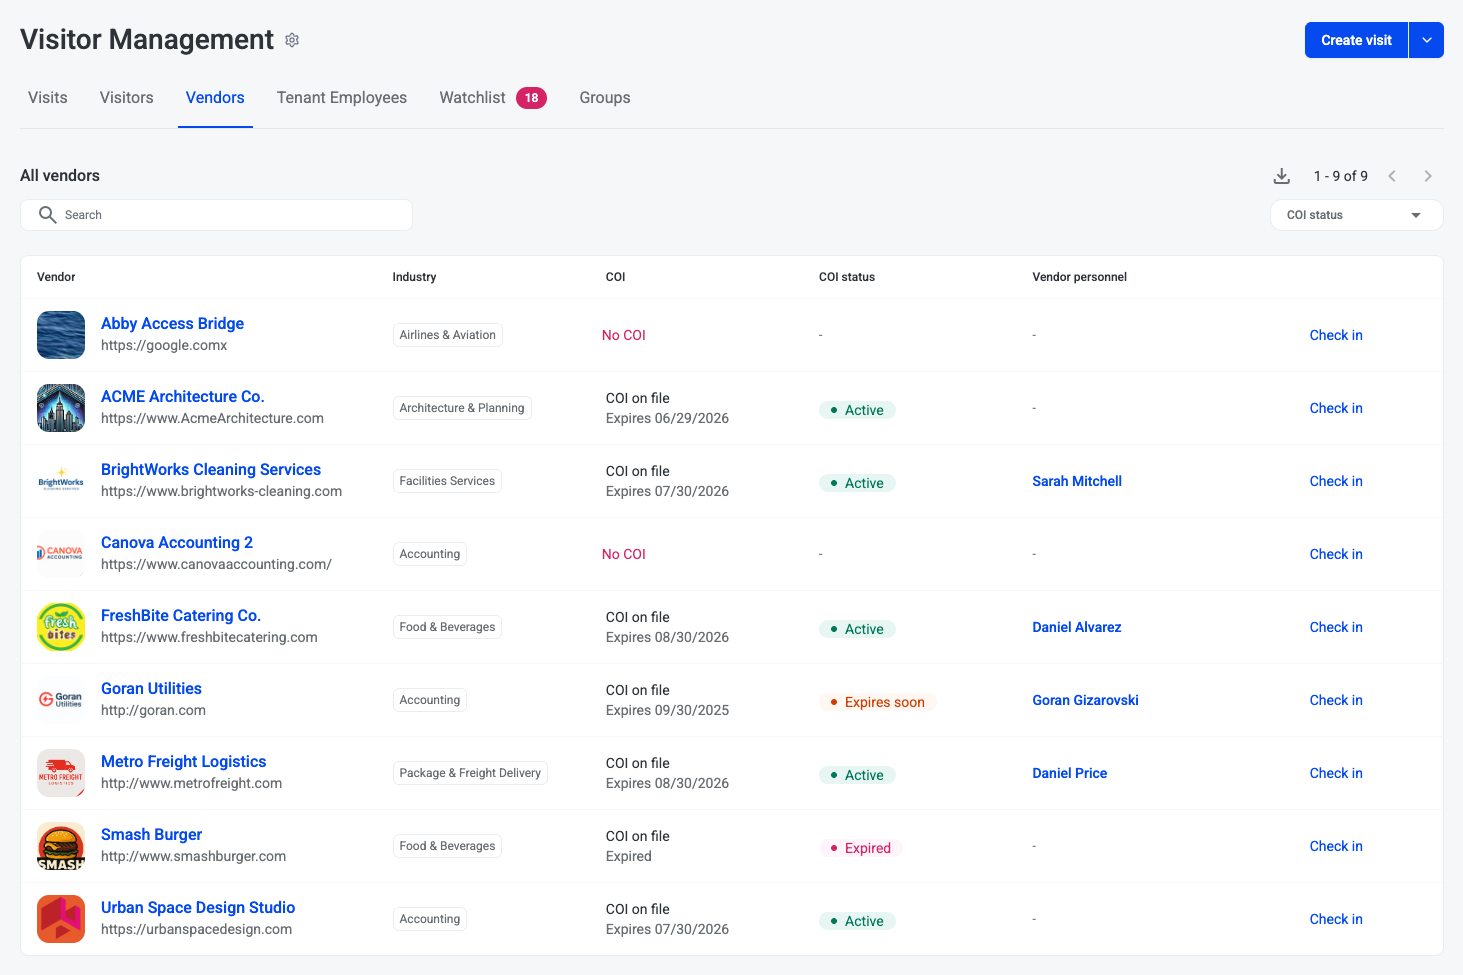Go to next page of vendors

1427,176
